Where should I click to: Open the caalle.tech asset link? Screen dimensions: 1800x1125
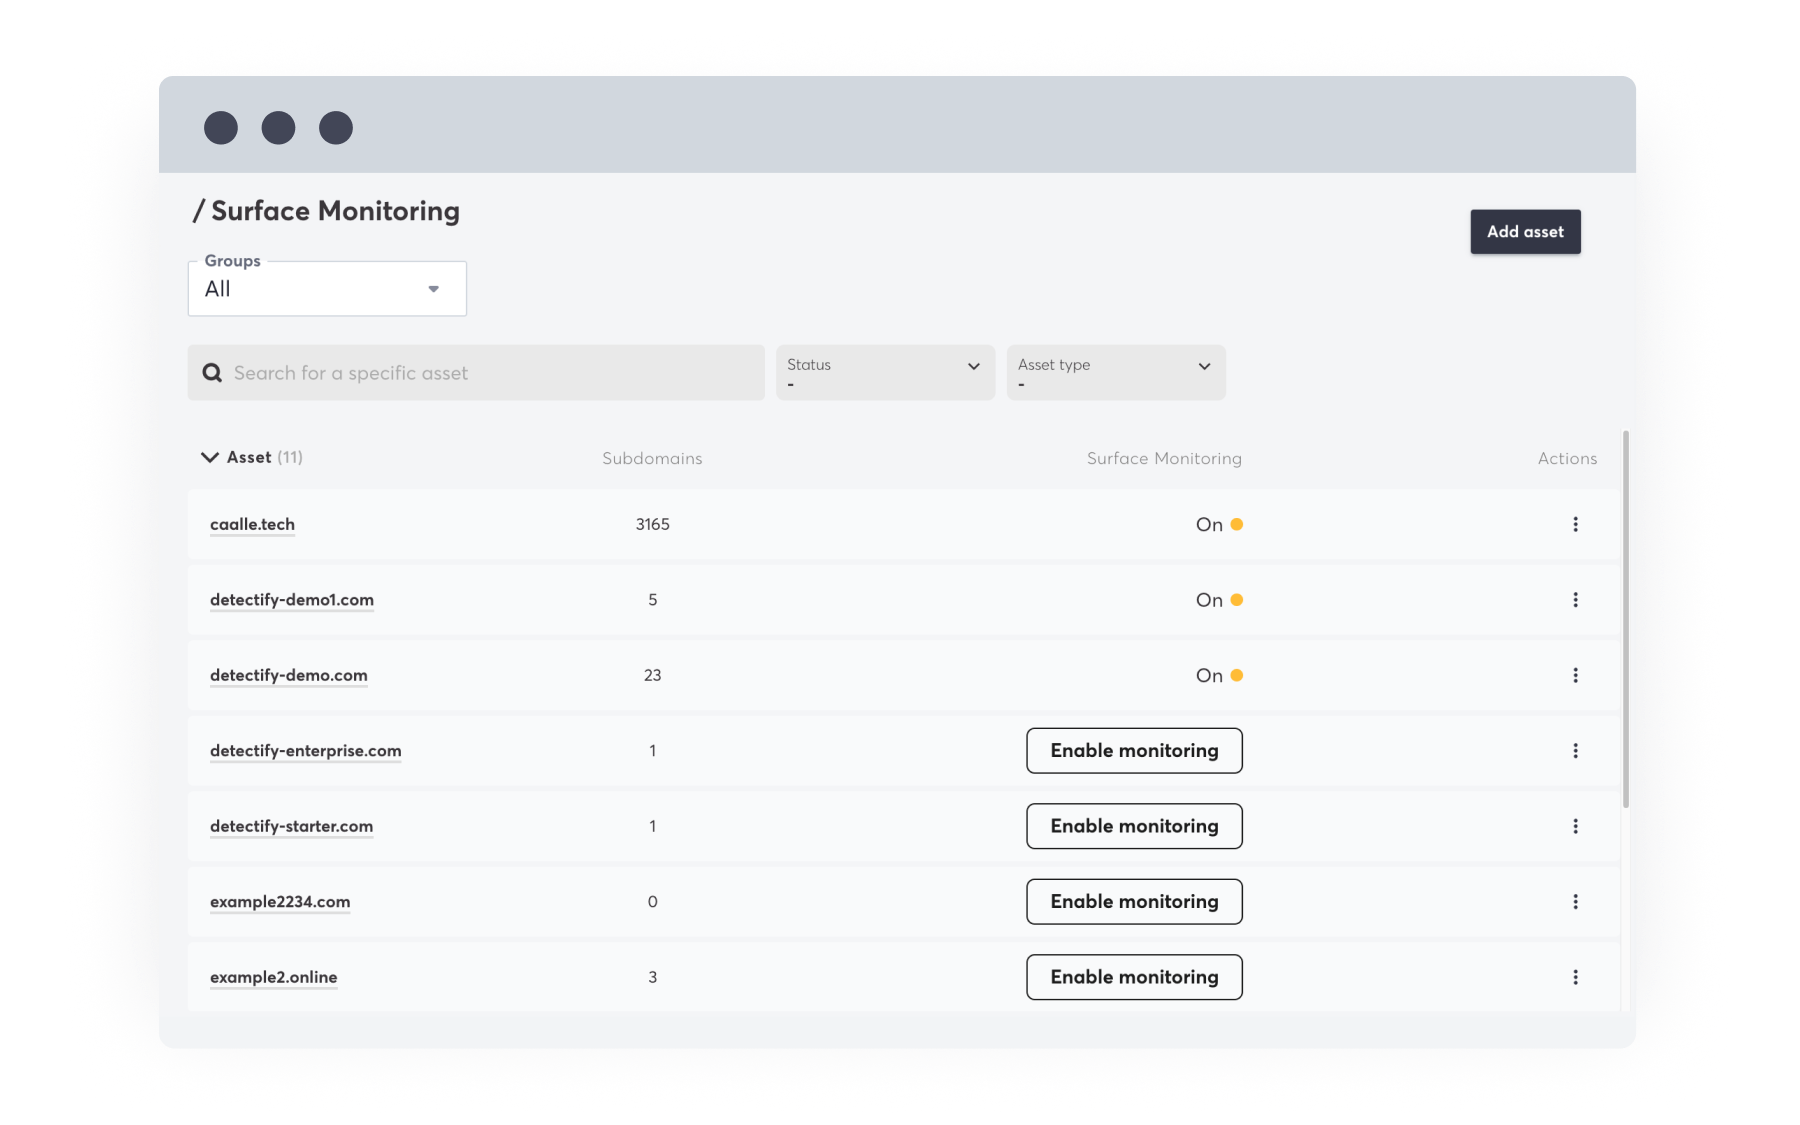[252, 524]
